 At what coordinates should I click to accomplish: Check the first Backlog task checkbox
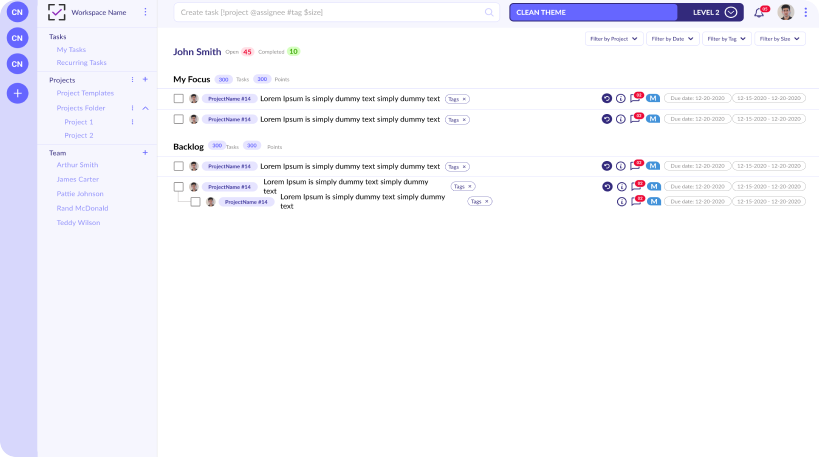[179, 166]
